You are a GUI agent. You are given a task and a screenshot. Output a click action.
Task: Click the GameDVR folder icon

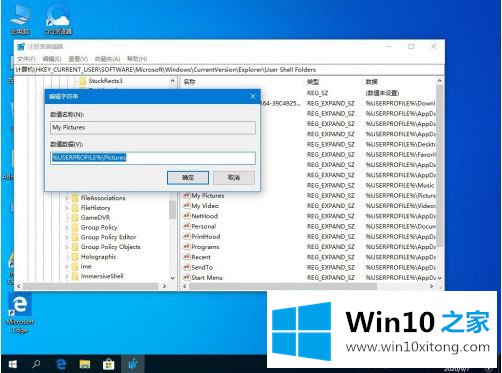pyautogui.click(x=75, y=218)
